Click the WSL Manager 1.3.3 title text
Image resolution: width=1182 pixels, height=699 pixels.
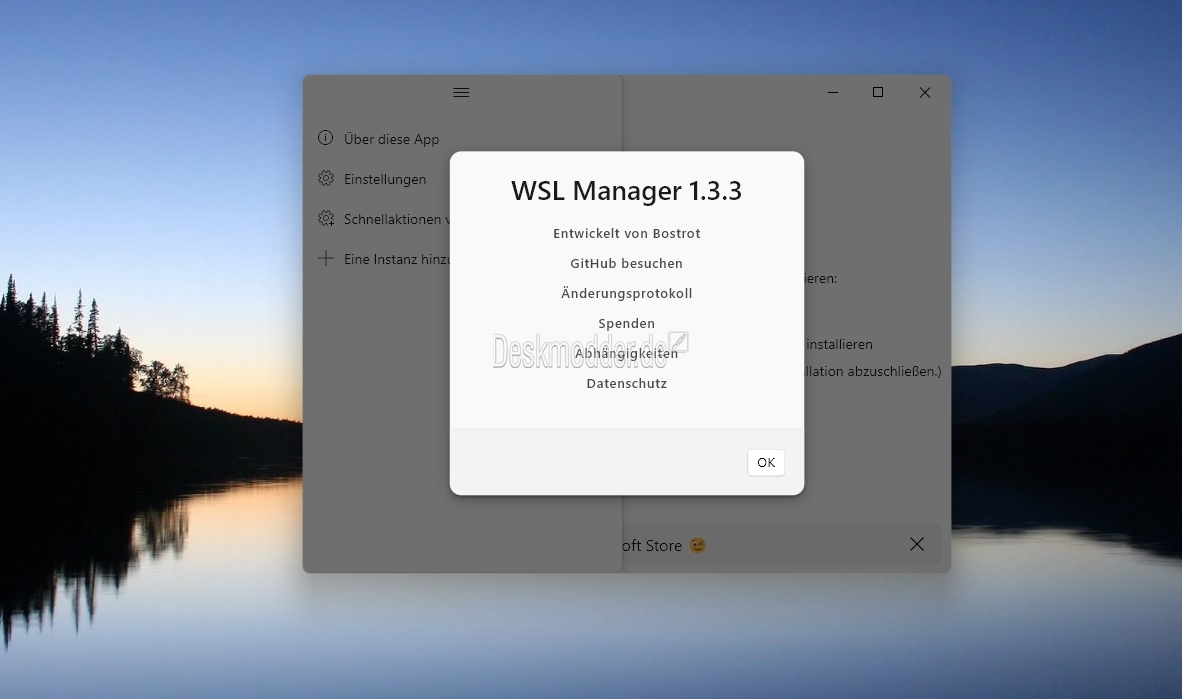pyautogui.click(x=626, y=191)
